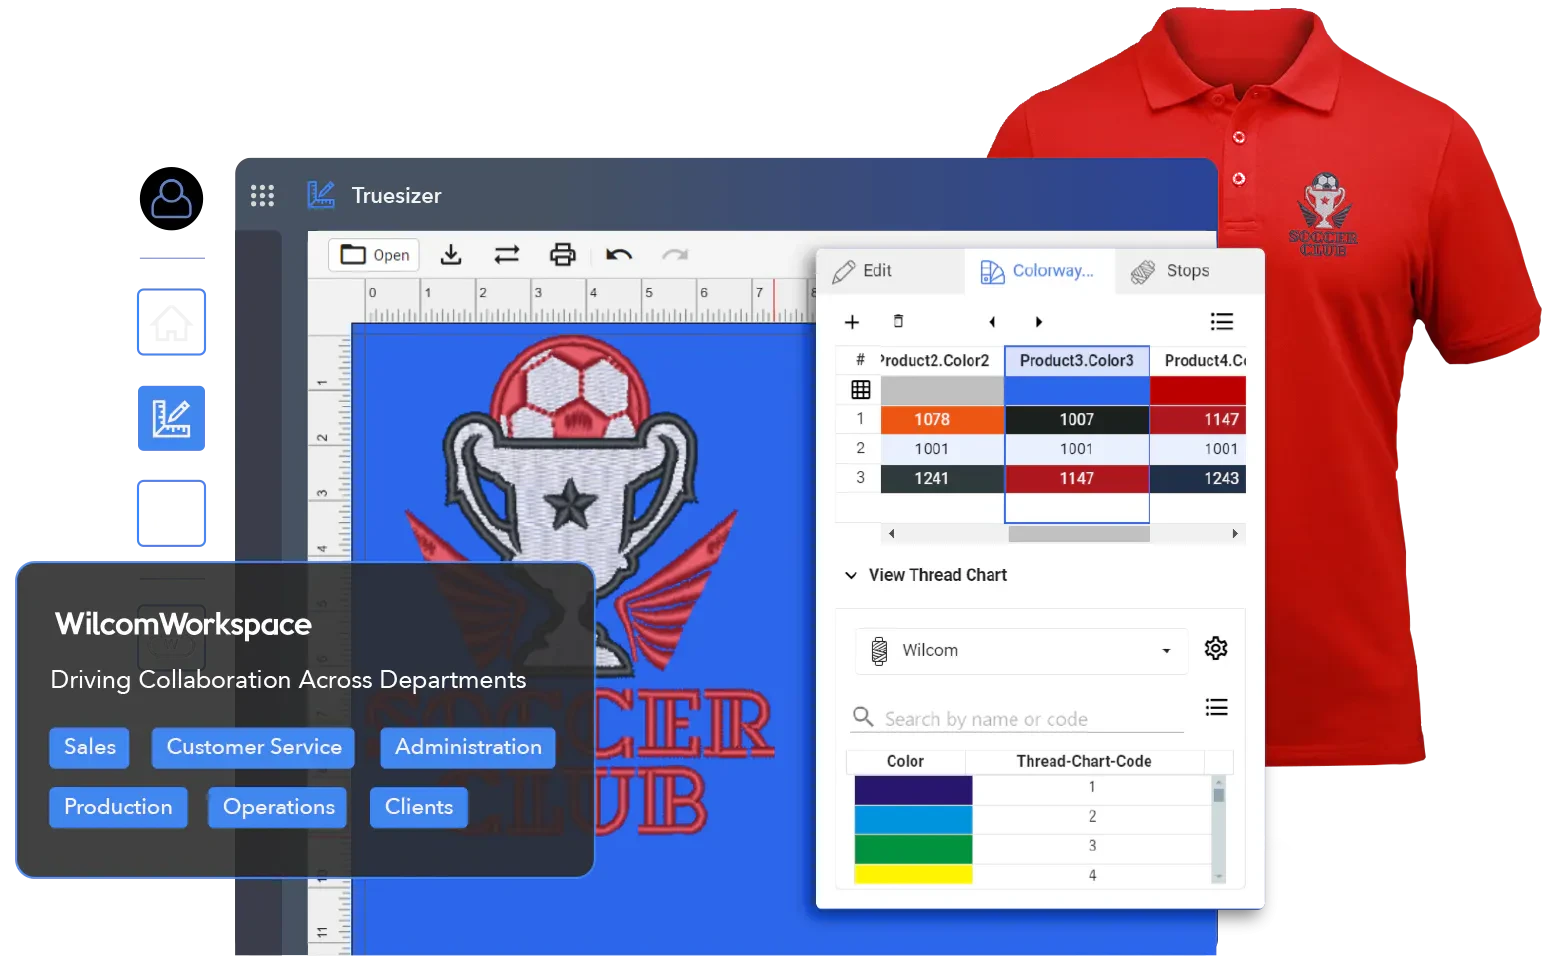Switch to the Colorway tab
This screenshot has width=1555, height=956.
(x=1038, y=271)
